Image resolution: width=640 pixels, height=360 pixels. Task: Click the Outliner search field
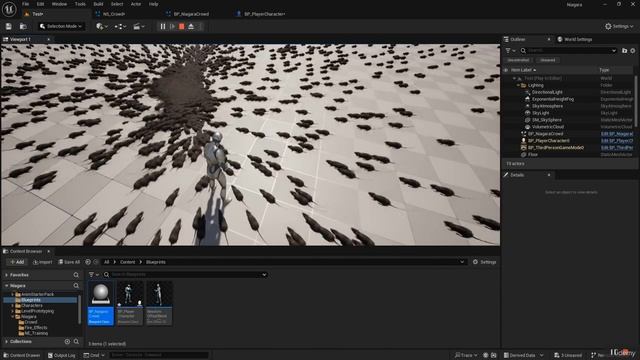point(568,51)
